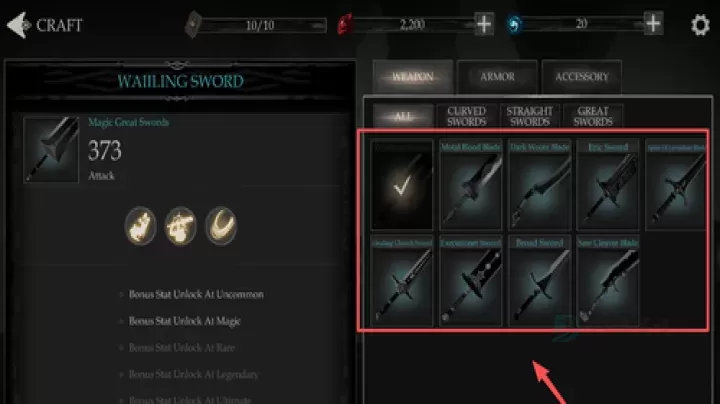This screenshot has width=720, height=404.
Task: Open settings with the gear icon
Action: click(x=700, y=24)
